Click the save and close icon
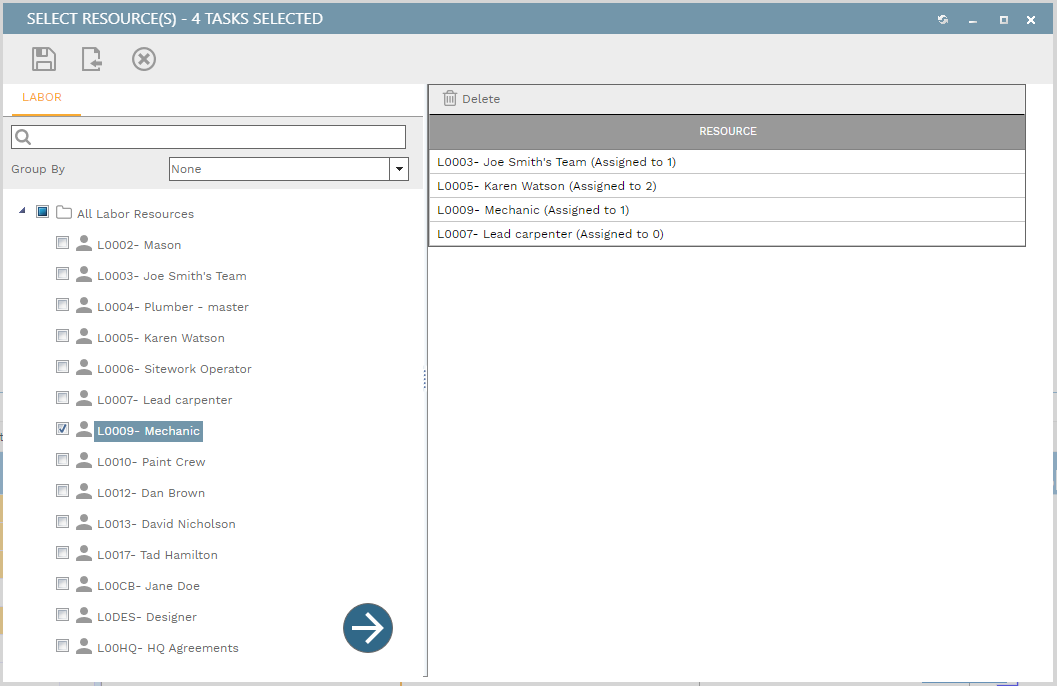Screen dimensions: 1057x686 pyautogui.click(x=93, y=60)
